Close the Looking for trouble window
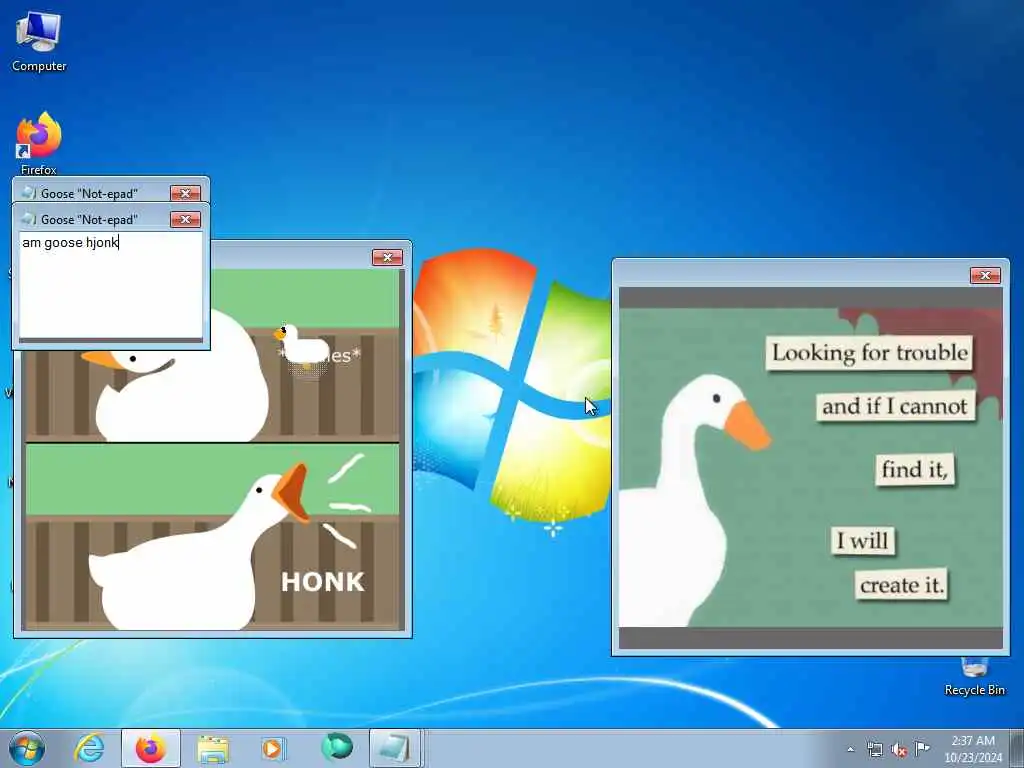 (985, 276)
